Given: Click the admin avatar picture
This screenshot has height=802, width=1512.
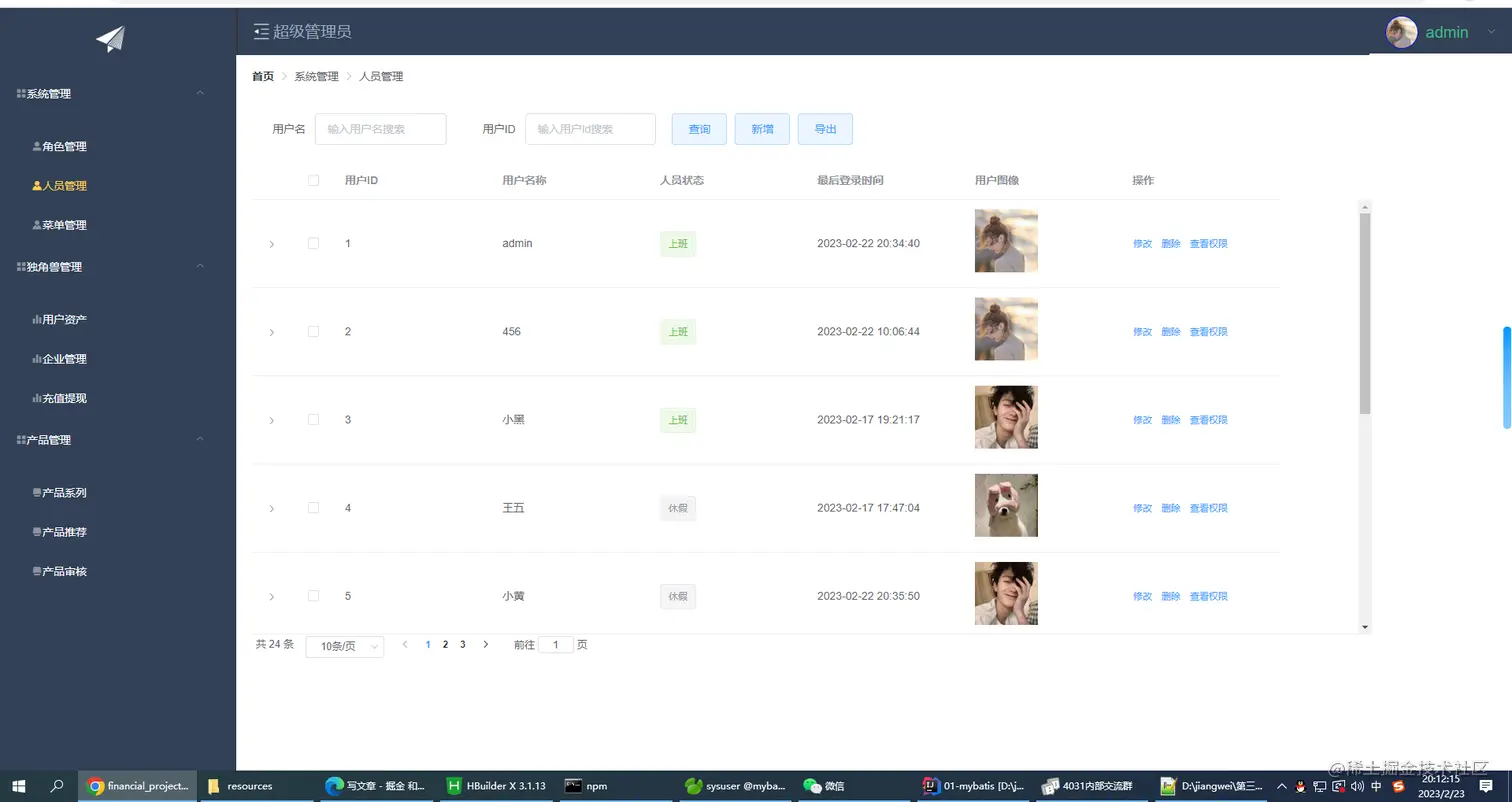Looking at the screenshot, I should coord(1402,32).
